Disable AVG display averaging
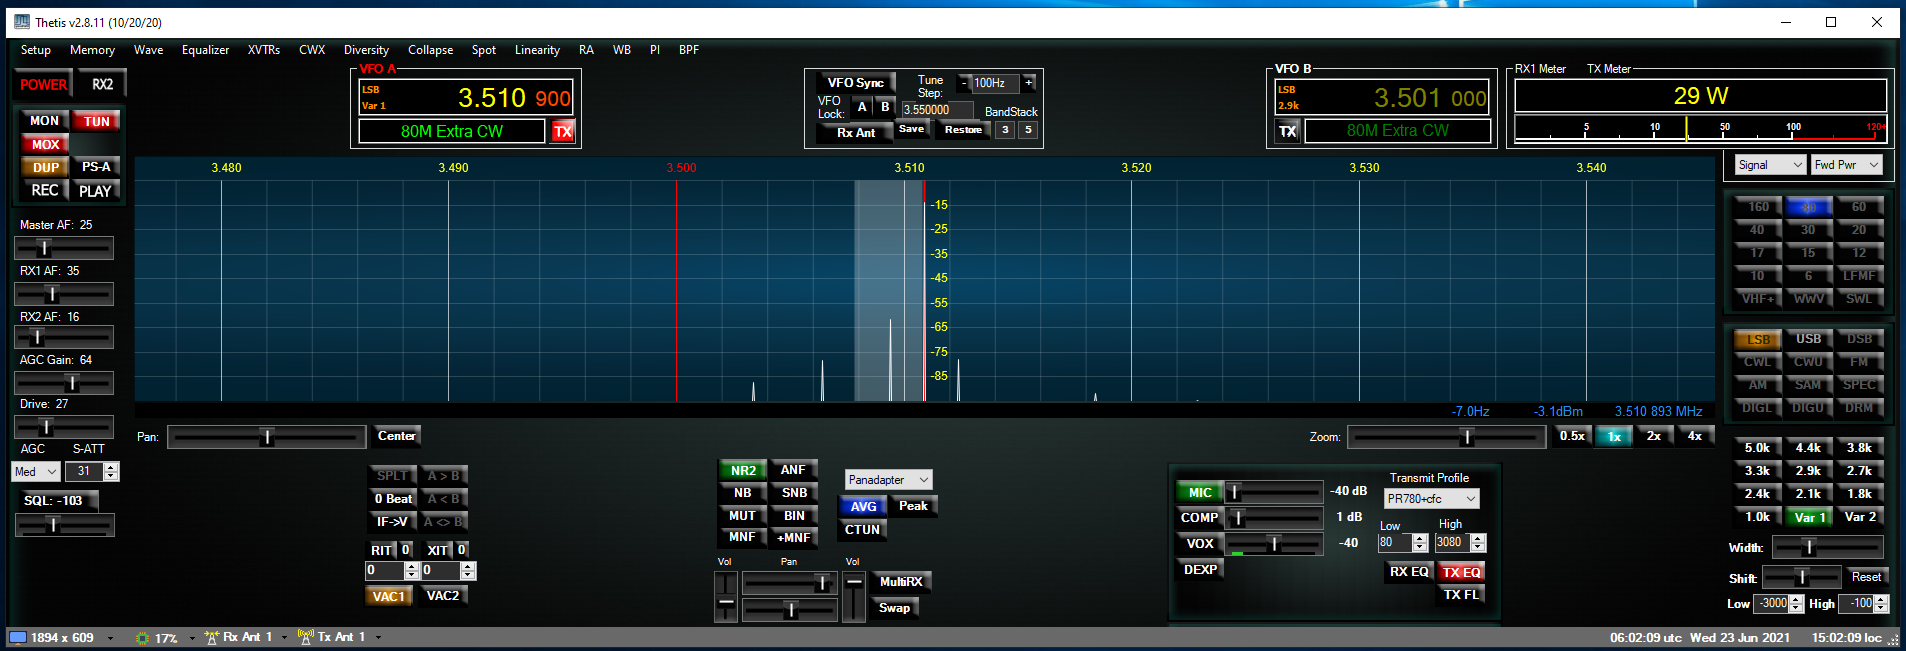Image resolution: width=1906 pixels, height=651 pixels. click(863, 507)
